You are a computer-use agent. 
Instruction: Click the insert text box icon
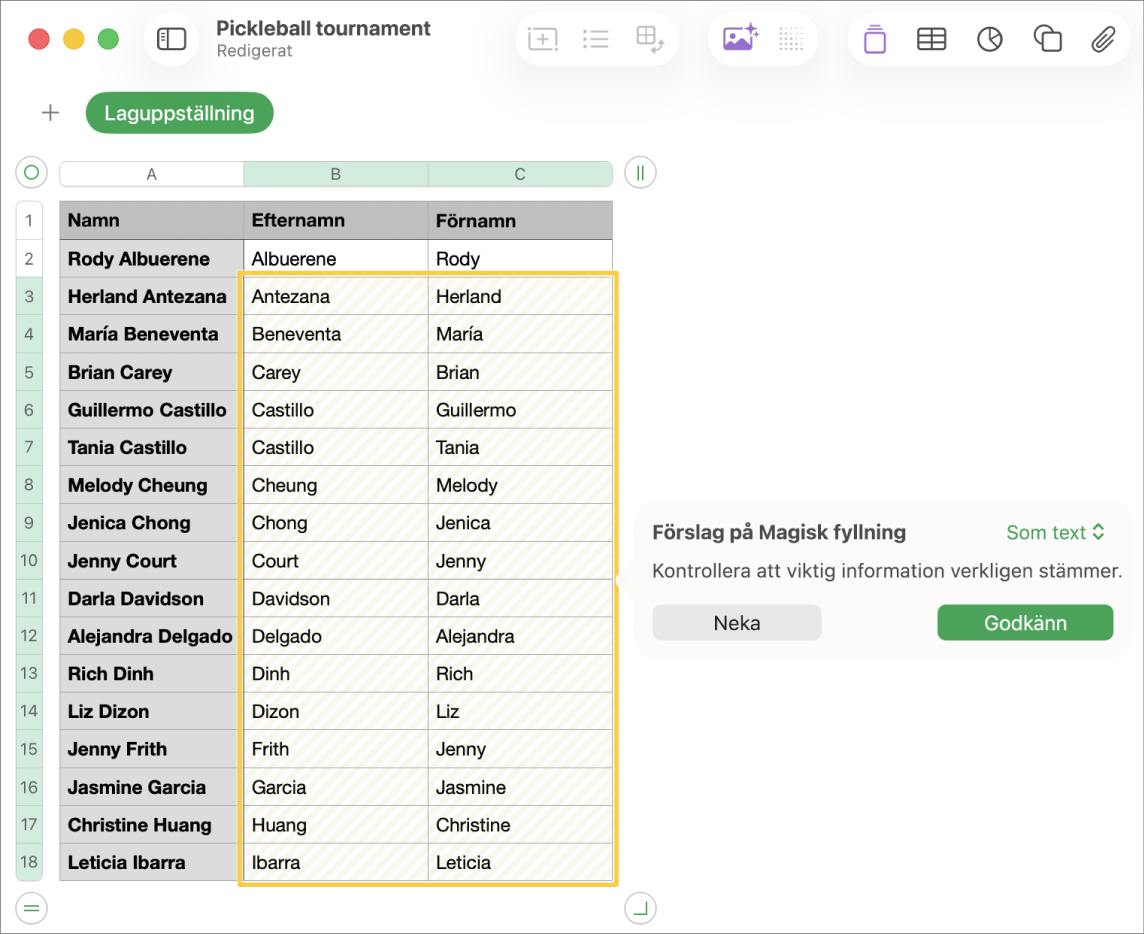(x=543, y=39)
